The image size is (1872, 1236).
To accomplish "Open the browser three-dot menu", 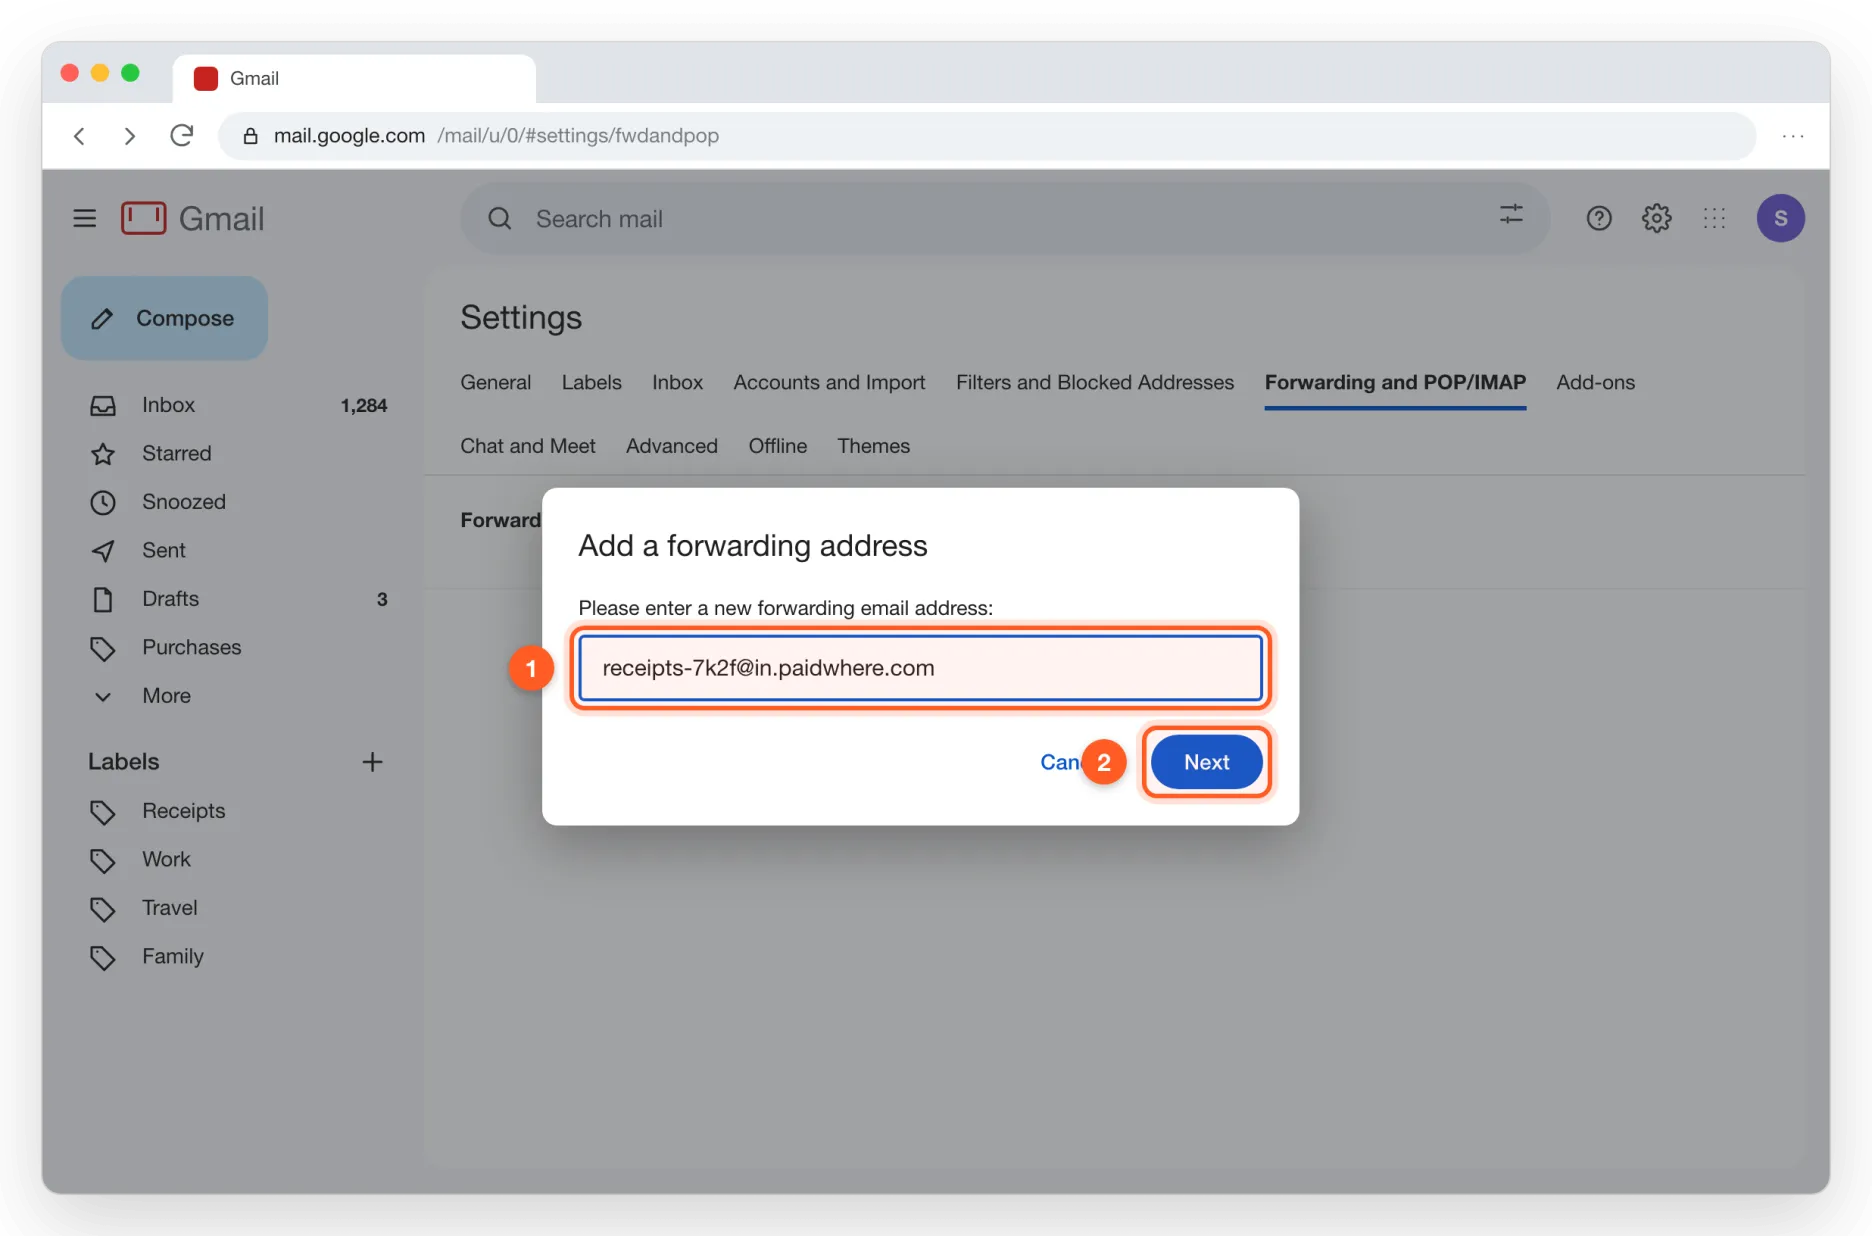I will tap(1793, 136).
